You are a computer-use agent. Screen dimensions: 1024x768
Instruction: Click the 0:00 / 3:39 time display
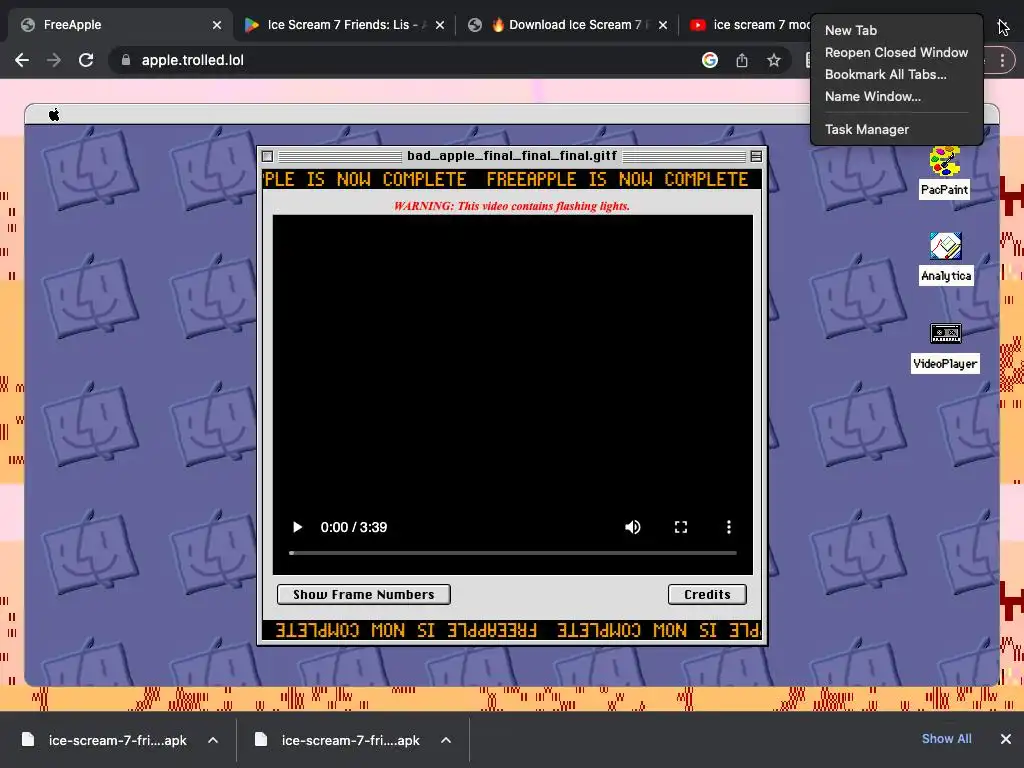coord(354,527)
